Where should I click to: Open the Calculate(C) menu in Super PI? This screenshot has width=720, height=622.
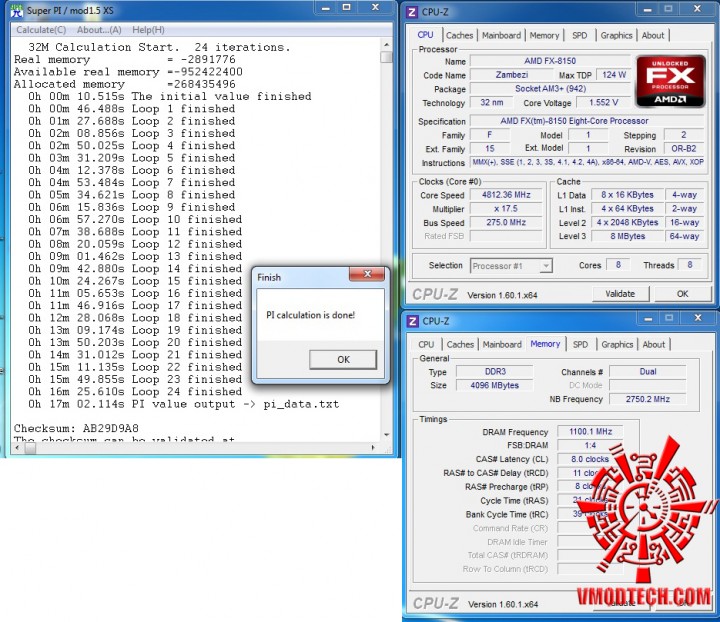pyautogui.click(x=41, y=30)
